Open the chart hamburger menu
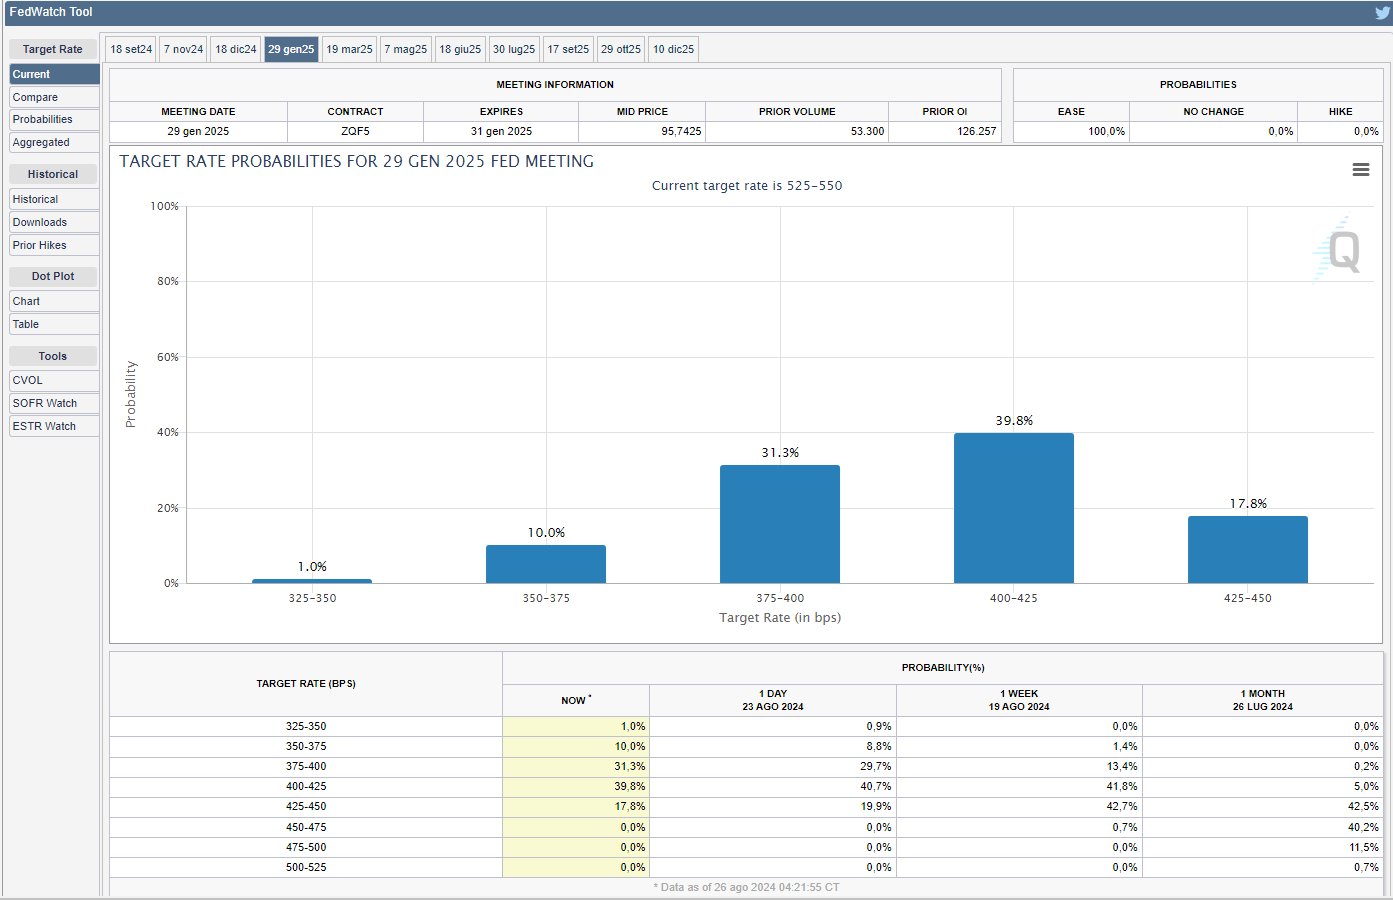This screenshot has height=900, width=1393. pos(1360,170)
